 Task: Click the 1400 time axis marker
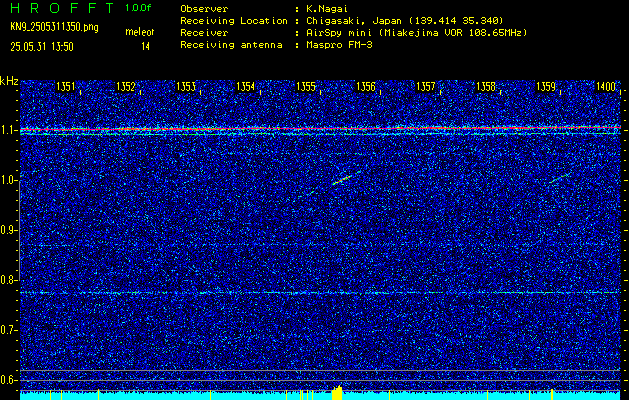606,87
